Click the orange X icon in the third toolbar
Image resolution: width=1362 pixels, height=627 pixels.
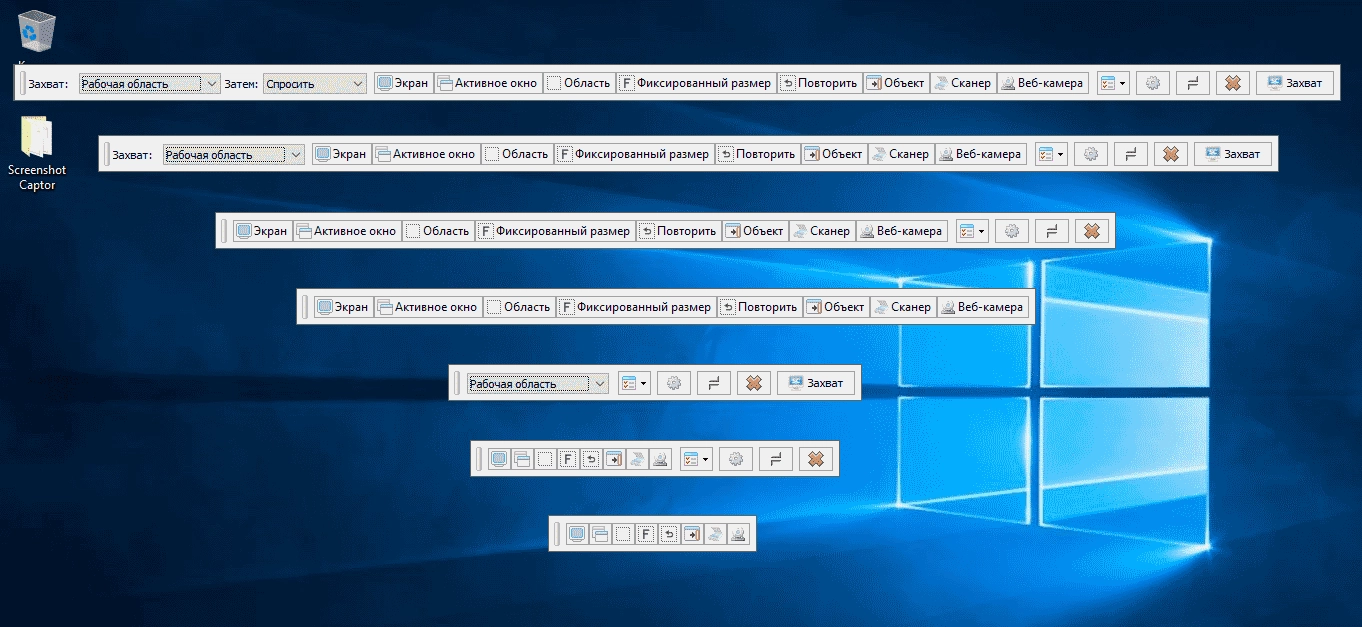pyautogui.click(x=1092, y=231)
